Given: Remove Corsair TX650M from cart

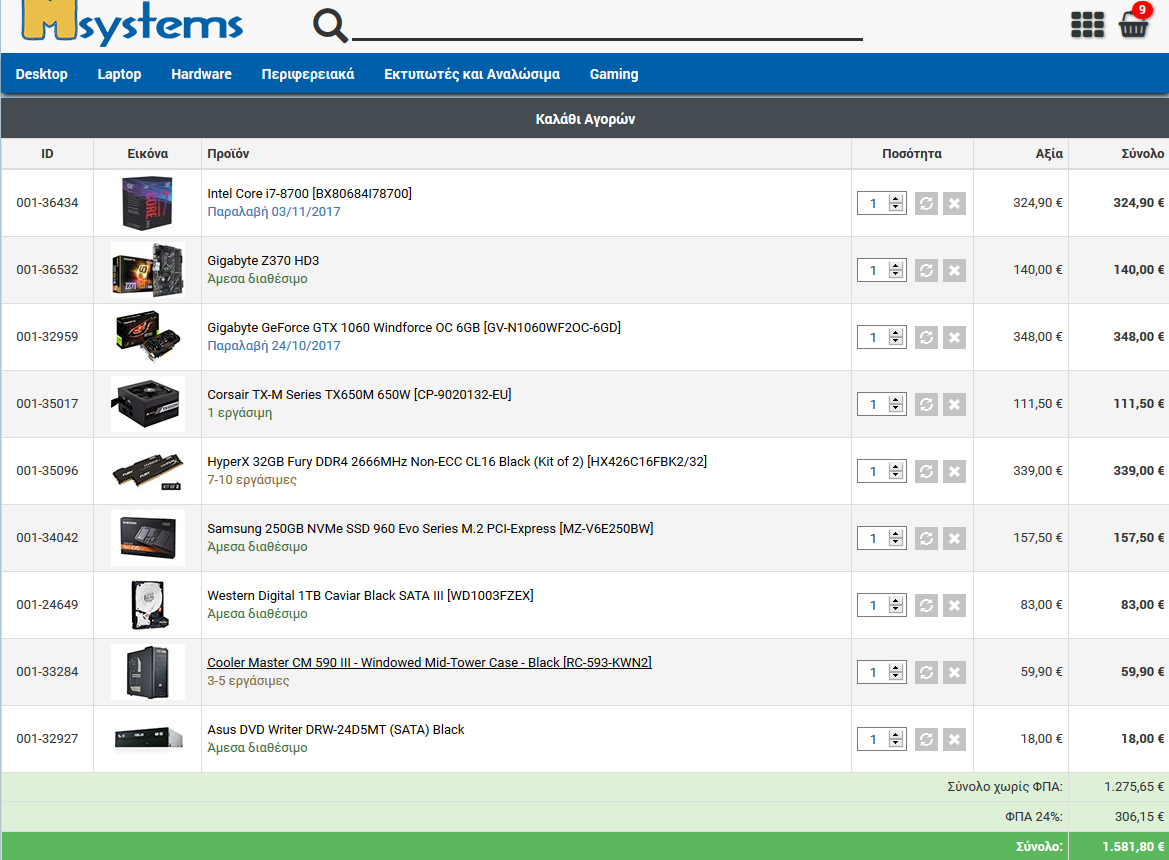Looking at the screenshot, I should pos(954,405).
